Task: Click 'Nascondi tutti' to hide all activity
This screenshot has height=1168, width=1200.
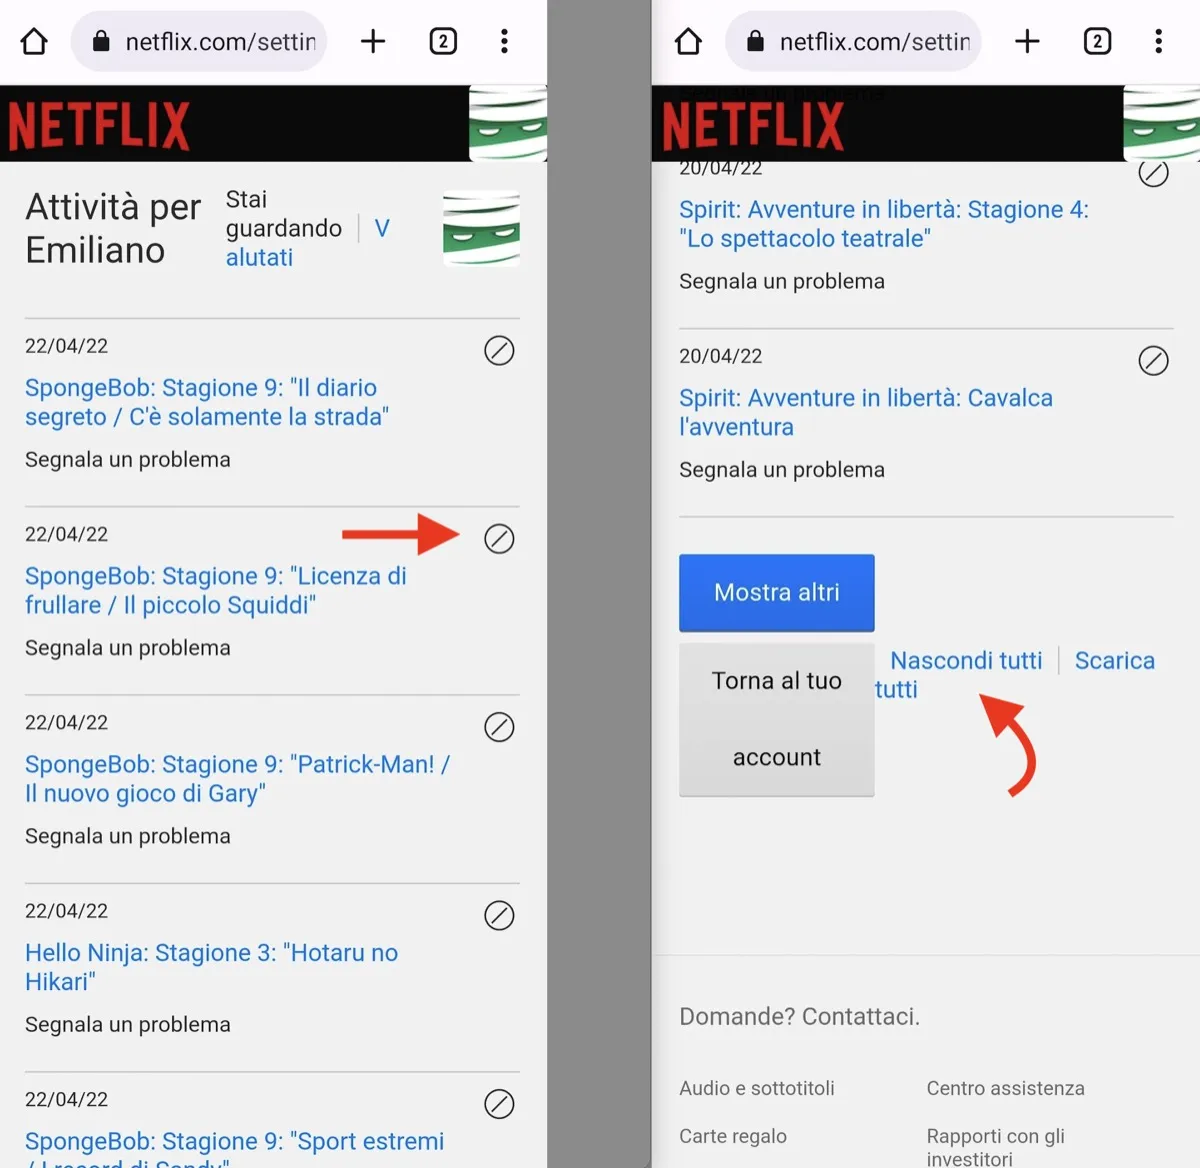Action: (x=965, y=660)
